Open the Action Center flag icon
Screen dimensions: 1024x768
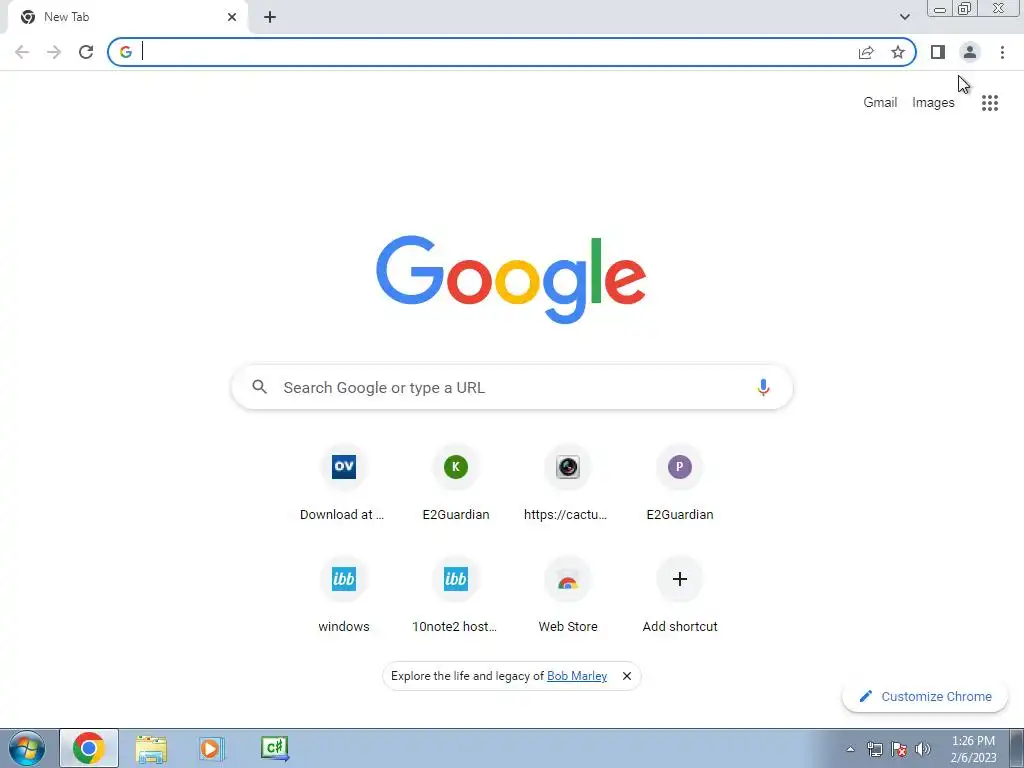pos(899,749)
